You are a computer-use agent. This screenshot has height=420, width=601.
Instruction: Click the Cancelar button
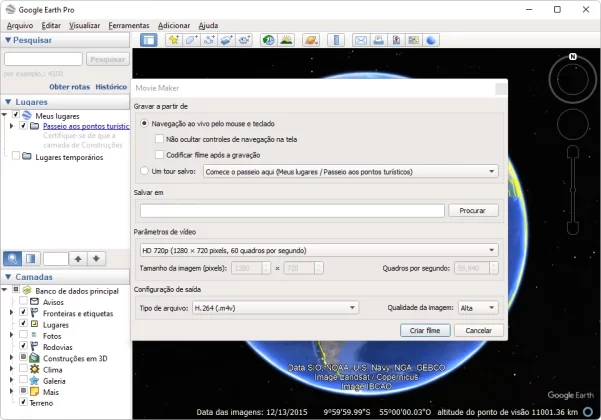click(478, 330)
